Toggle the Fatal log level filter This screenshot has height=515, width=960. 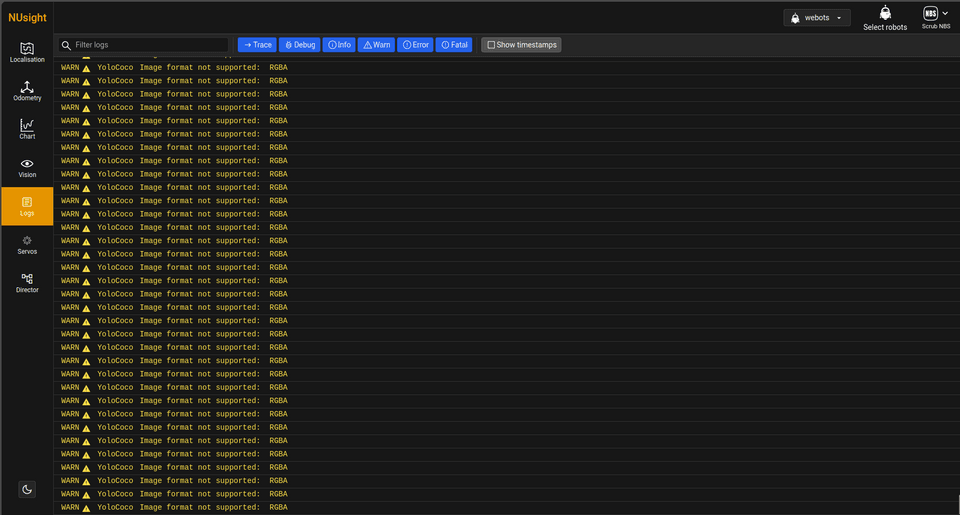pyautogui.click(x=454, y=45)
